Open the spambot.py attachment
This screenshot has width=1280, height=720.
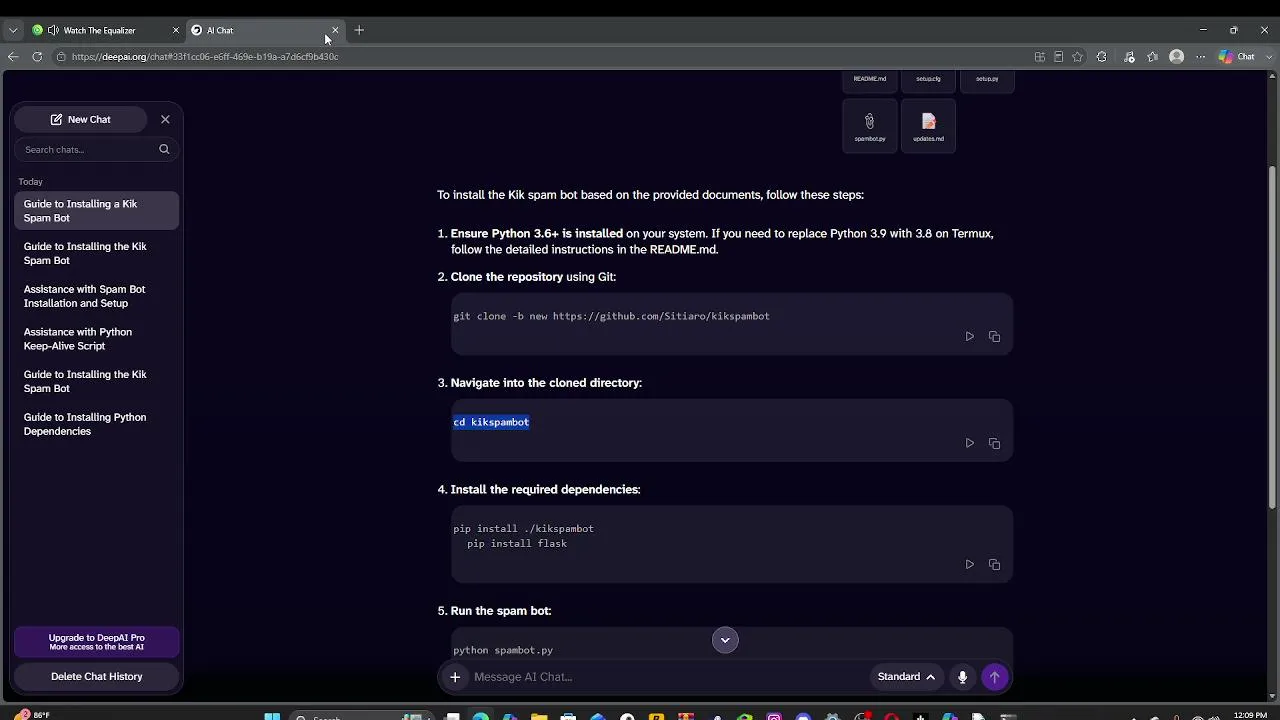coord(870,127)
